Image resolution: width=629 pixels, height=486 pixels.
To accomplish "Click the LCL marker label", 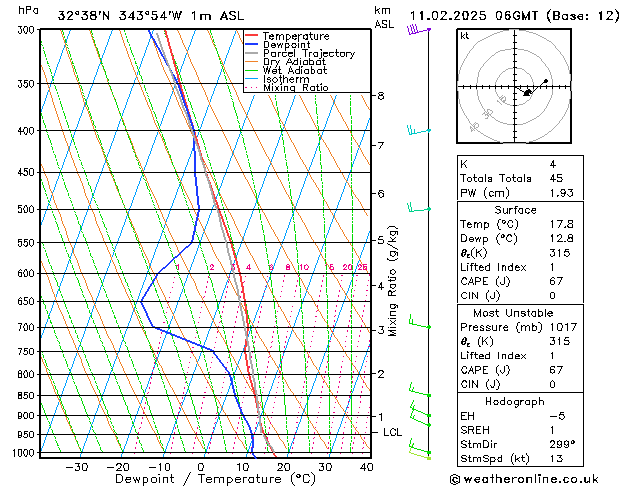I will 392,432.
